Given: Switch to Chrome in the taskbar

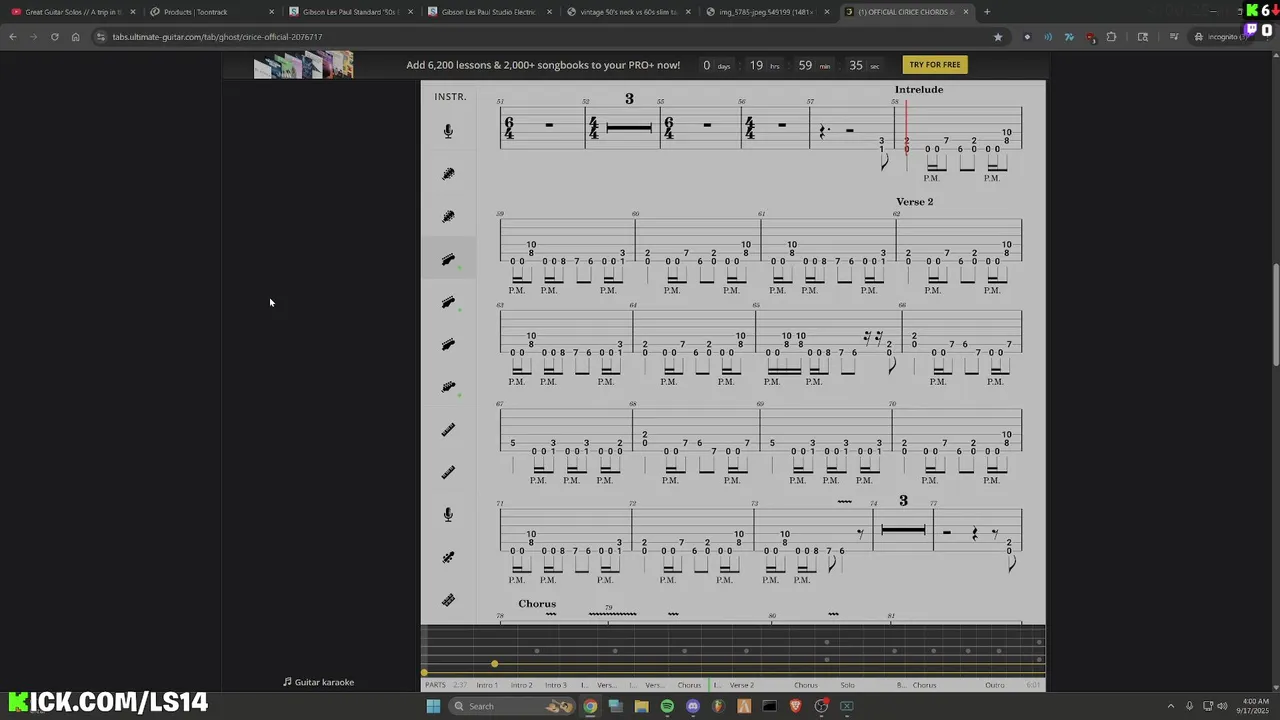Looking at the screenshot, I should point(590,706).
